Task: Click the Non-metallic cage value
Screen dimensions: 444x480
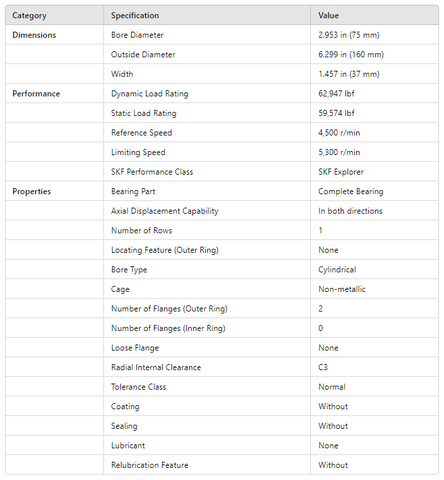Action: click(x=342, y=289)
